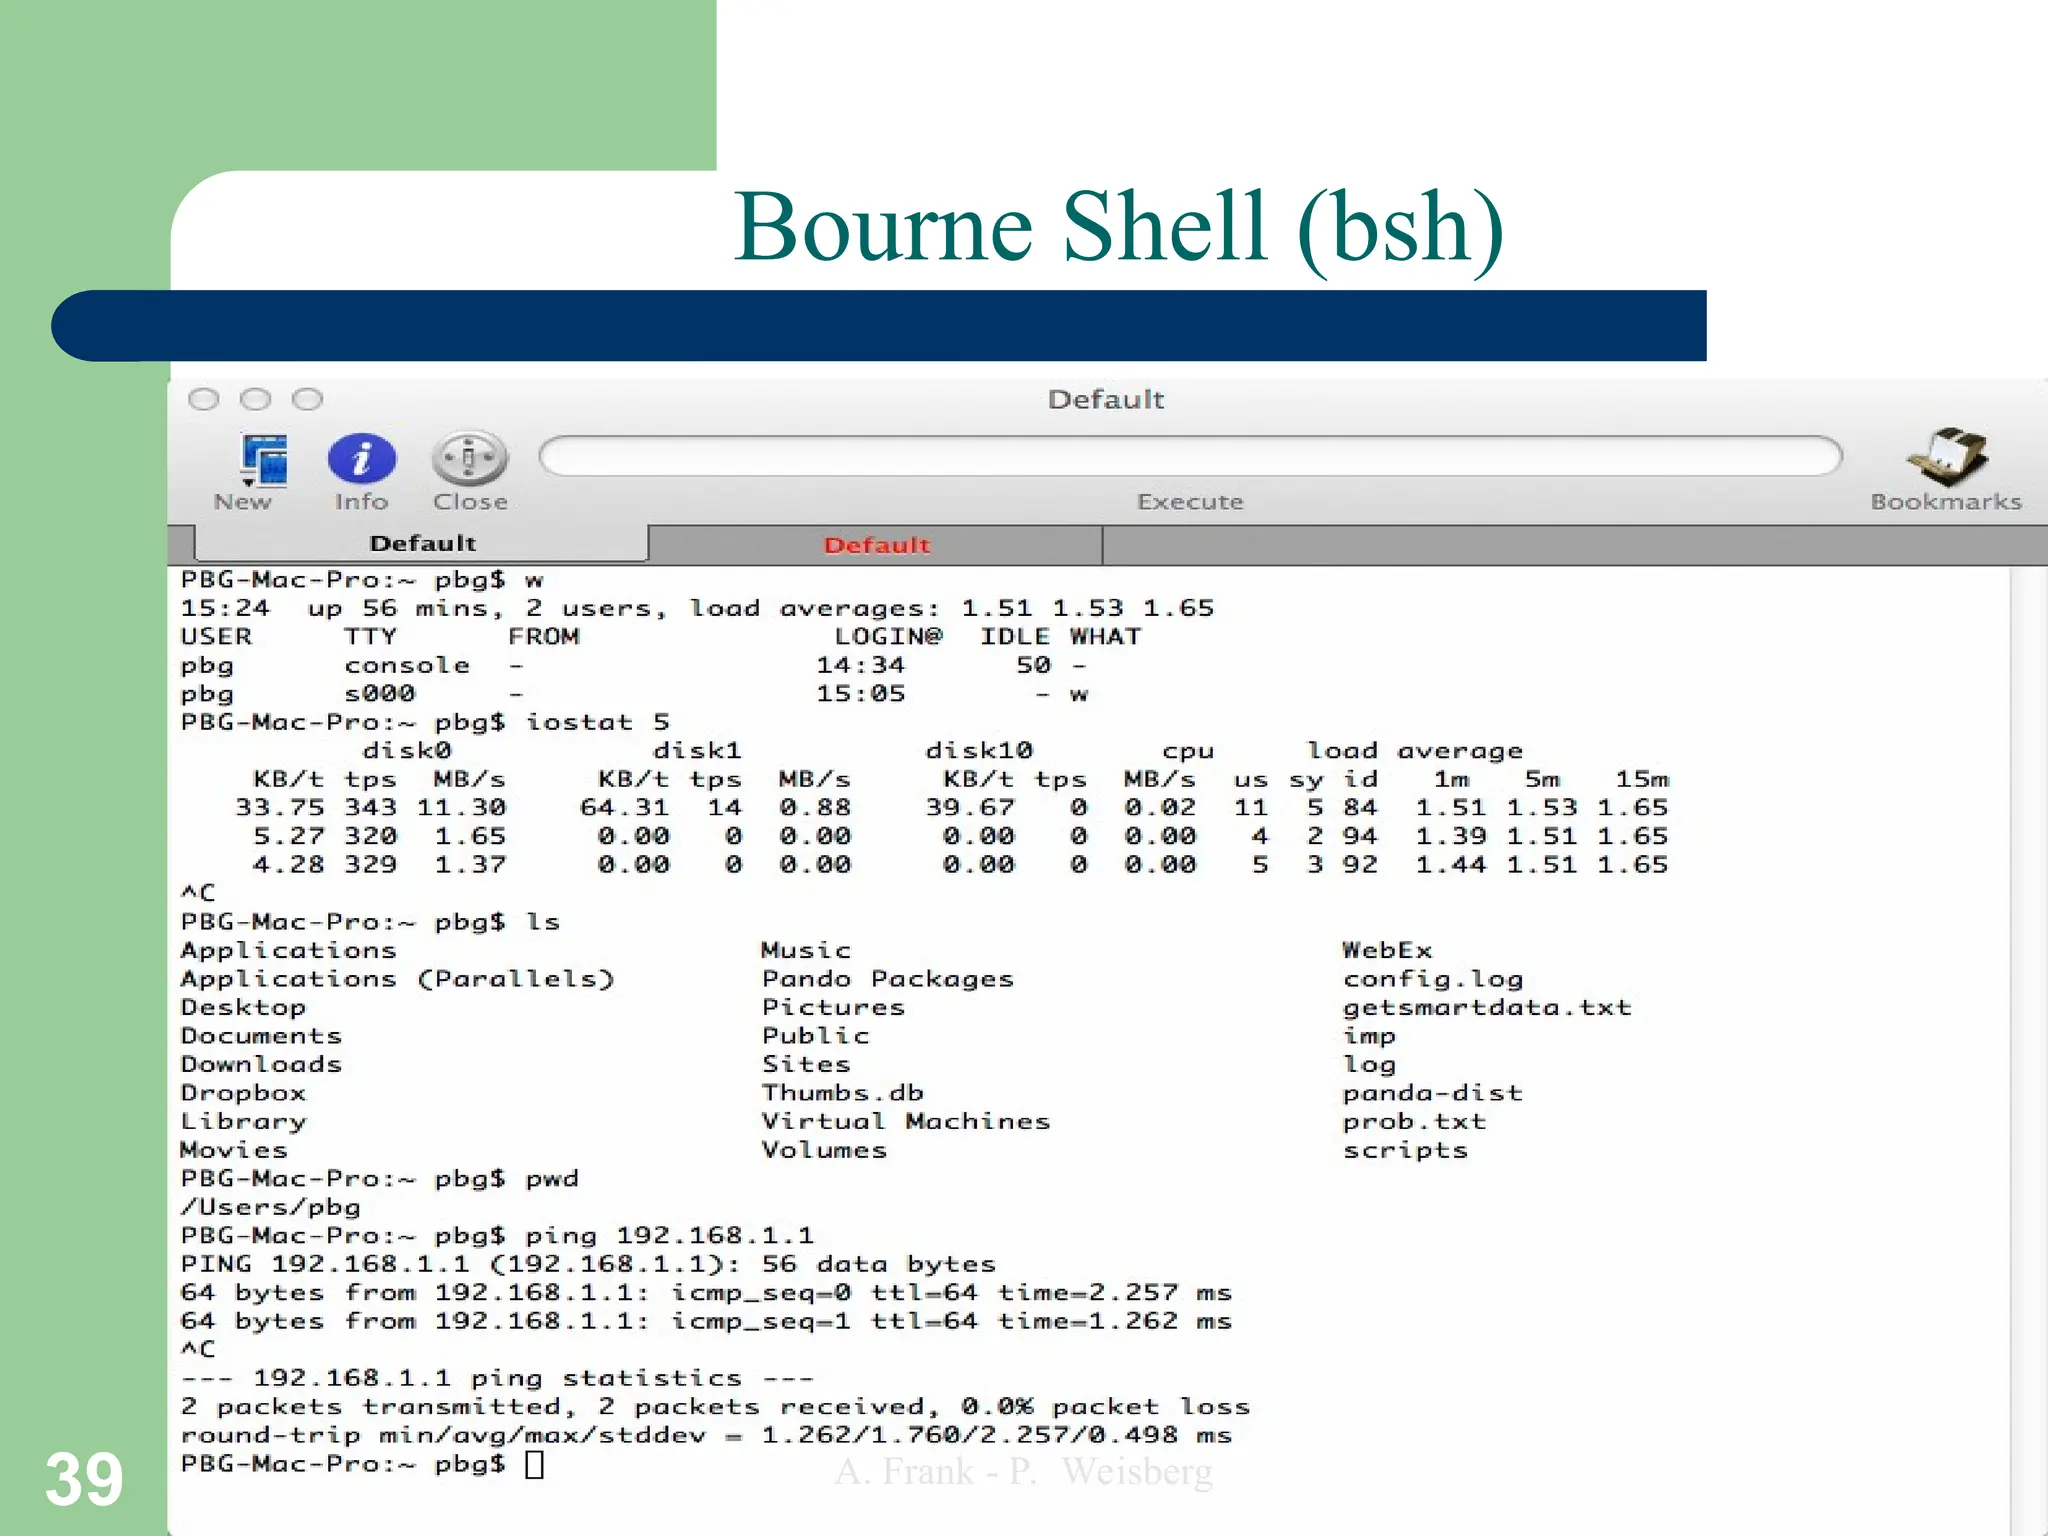The height and width of the screenshot is (1536, 2048).
Task: Click the 'Bookmarks' text label
Action: 1946,502
